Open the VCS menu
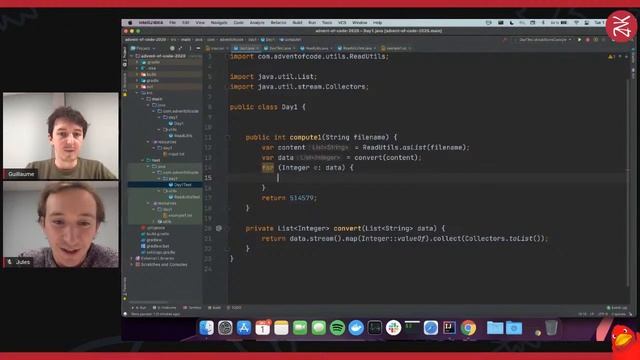640x360 pixels. tap(342, 23)
